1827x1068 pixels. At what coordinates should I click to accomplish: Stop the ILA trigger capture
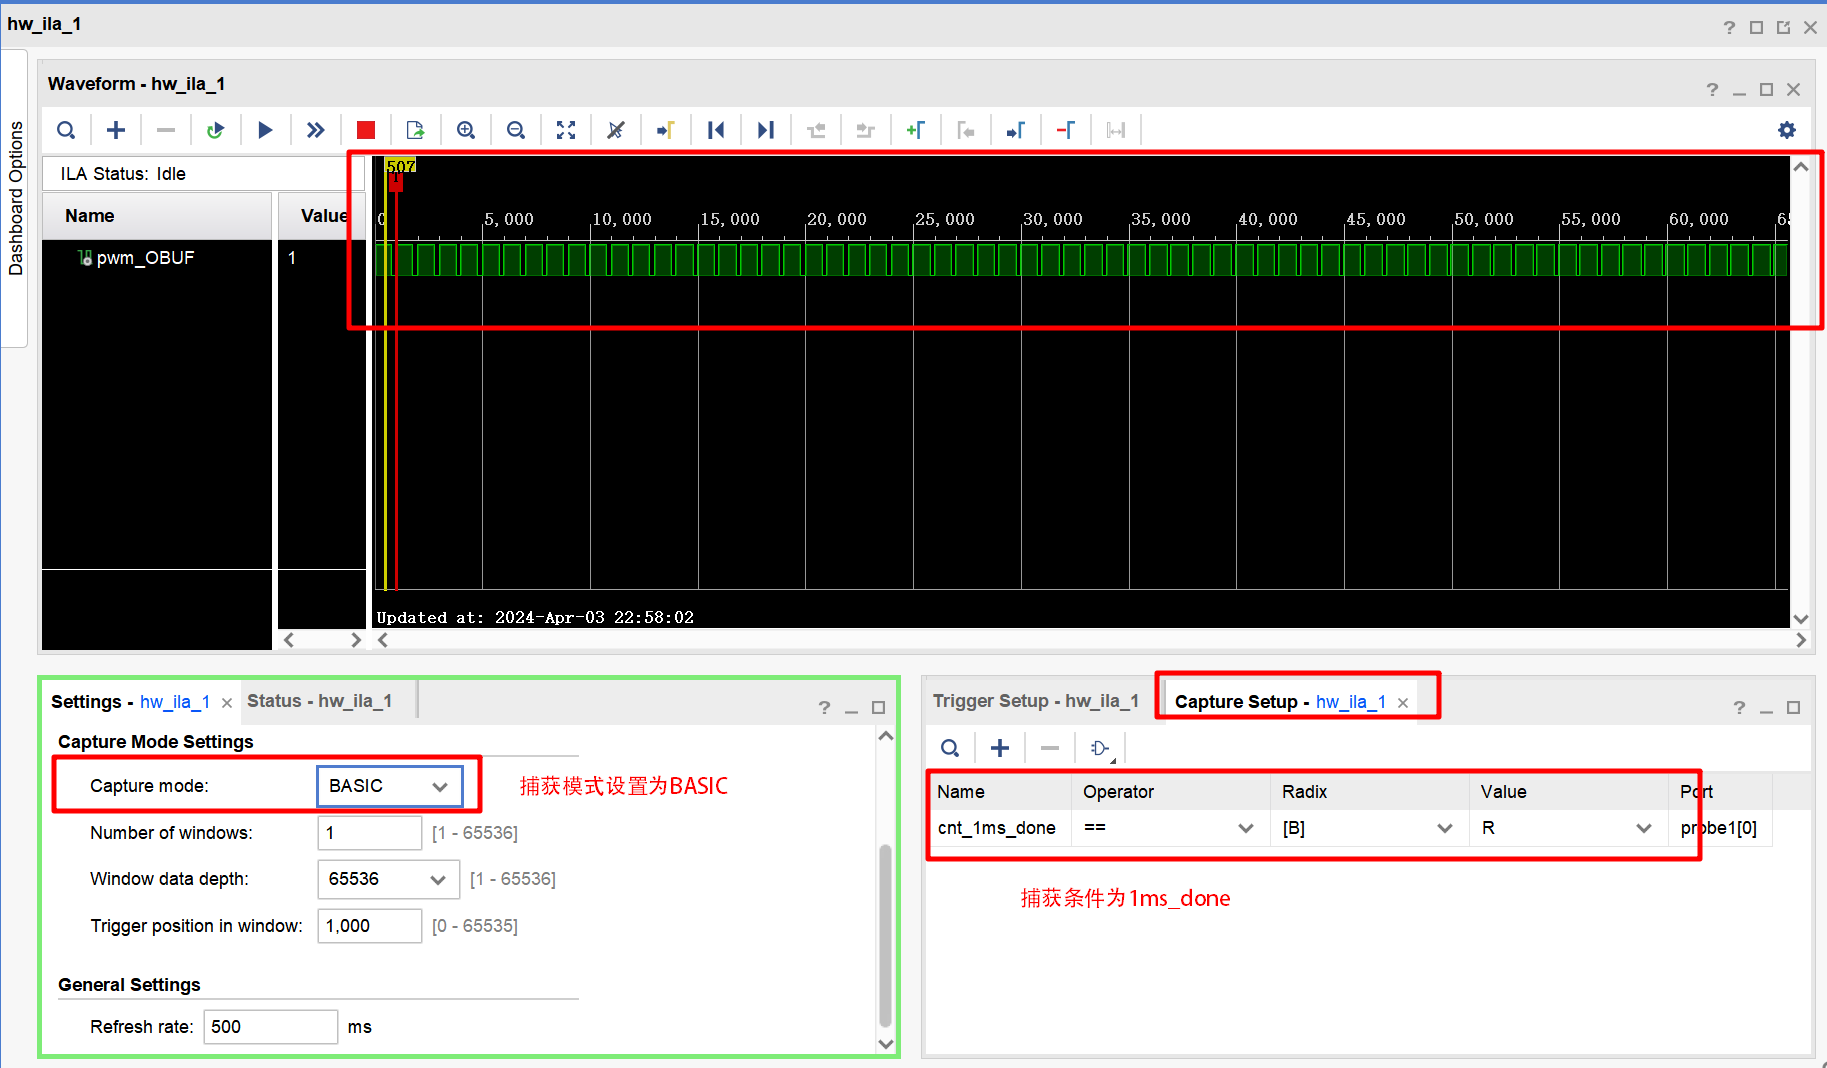tap(365, 129)
